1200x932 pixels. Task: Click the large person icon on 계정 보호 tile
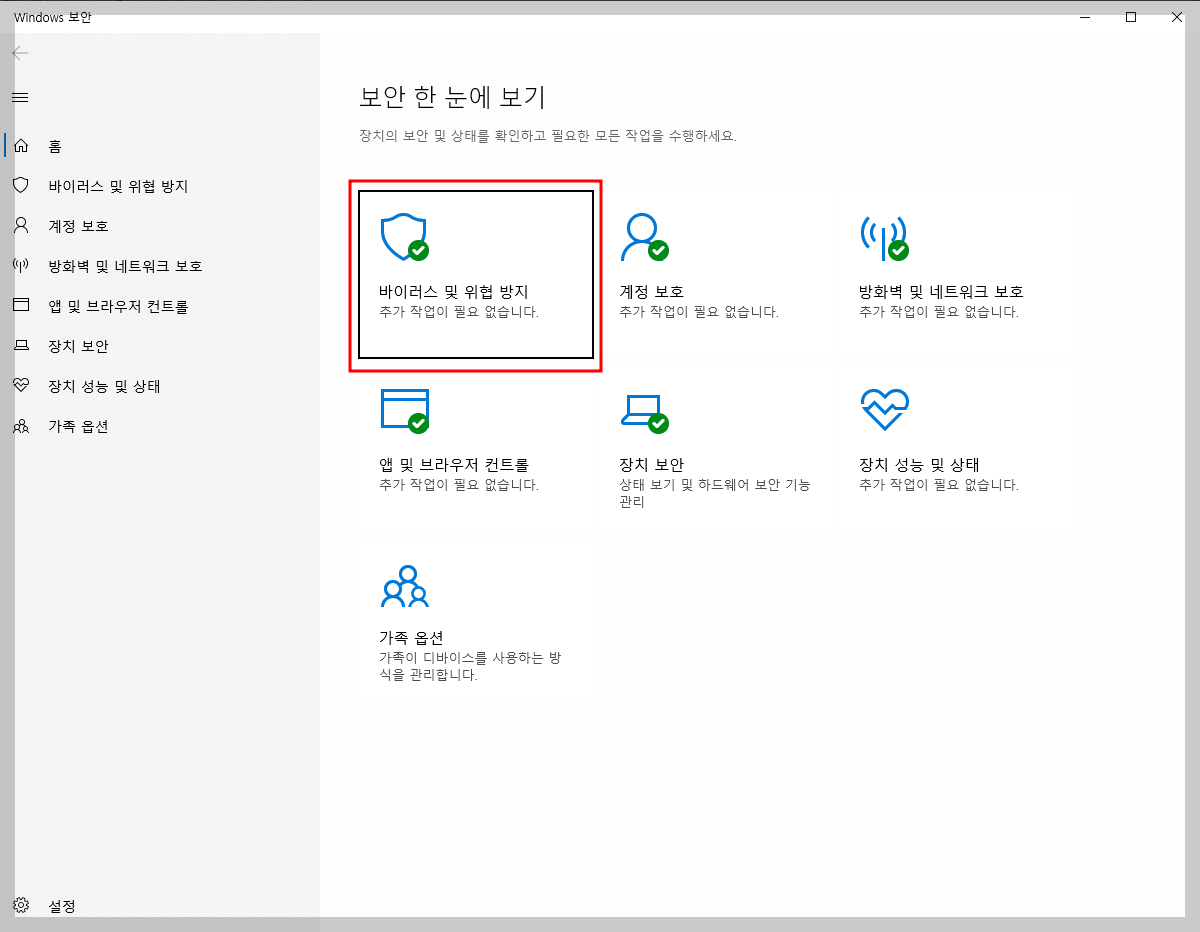644,237
